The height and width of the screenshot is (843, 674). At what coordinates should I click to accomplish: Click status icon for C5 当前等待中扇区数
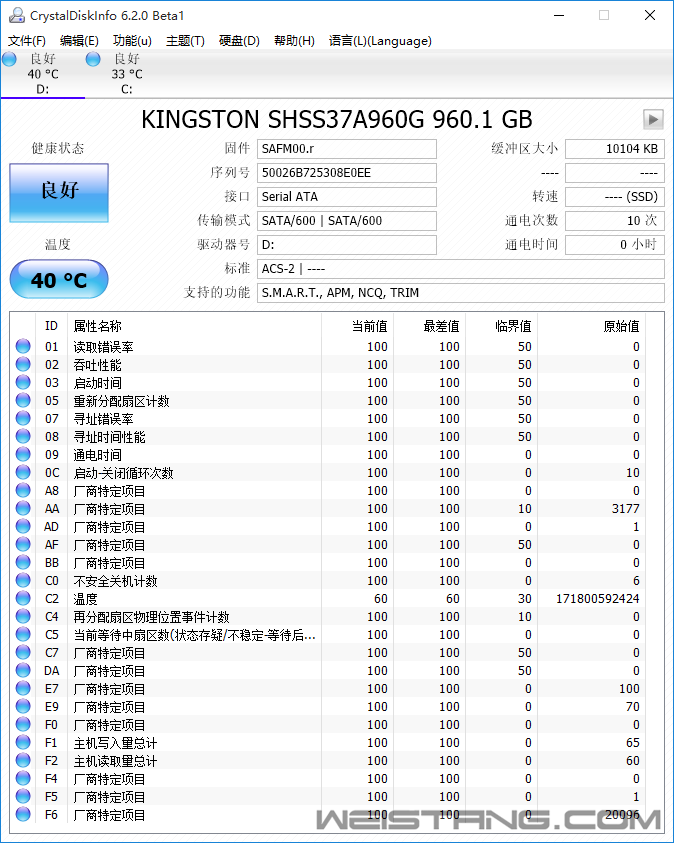[x=23, y=634]
